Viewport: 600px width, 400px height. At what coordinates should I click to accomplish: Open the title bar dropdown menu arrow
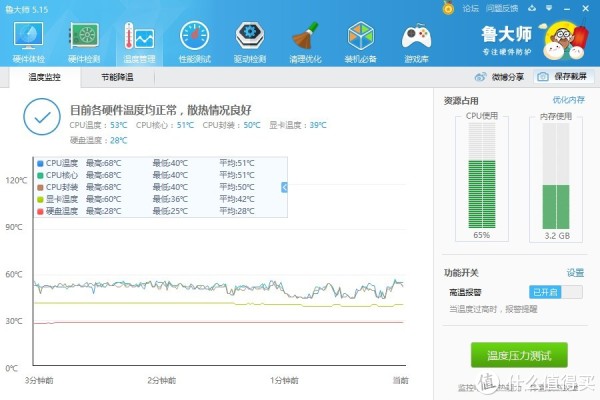coord(549,8)
